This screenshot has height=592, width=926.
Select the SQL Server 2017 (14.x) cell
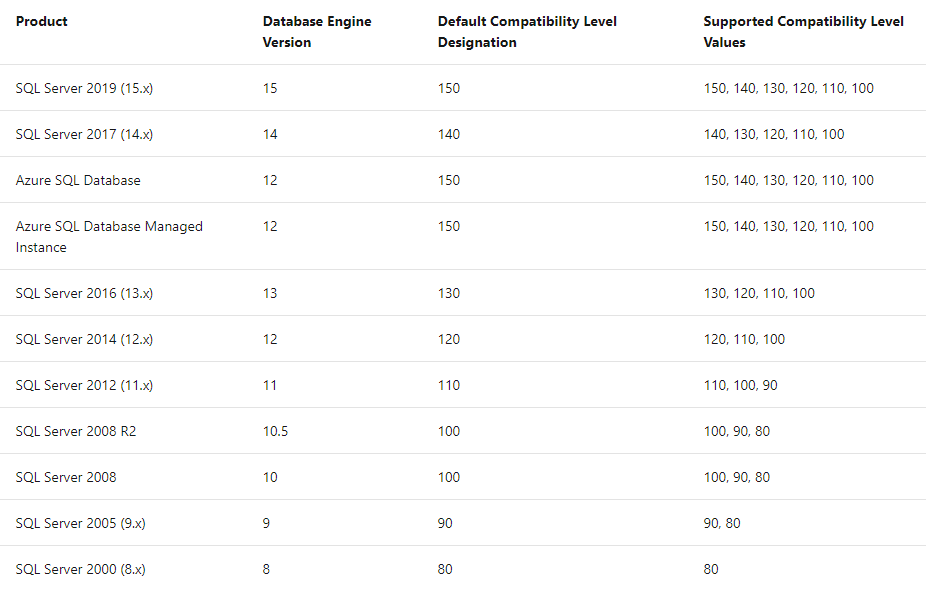(84, 134)
